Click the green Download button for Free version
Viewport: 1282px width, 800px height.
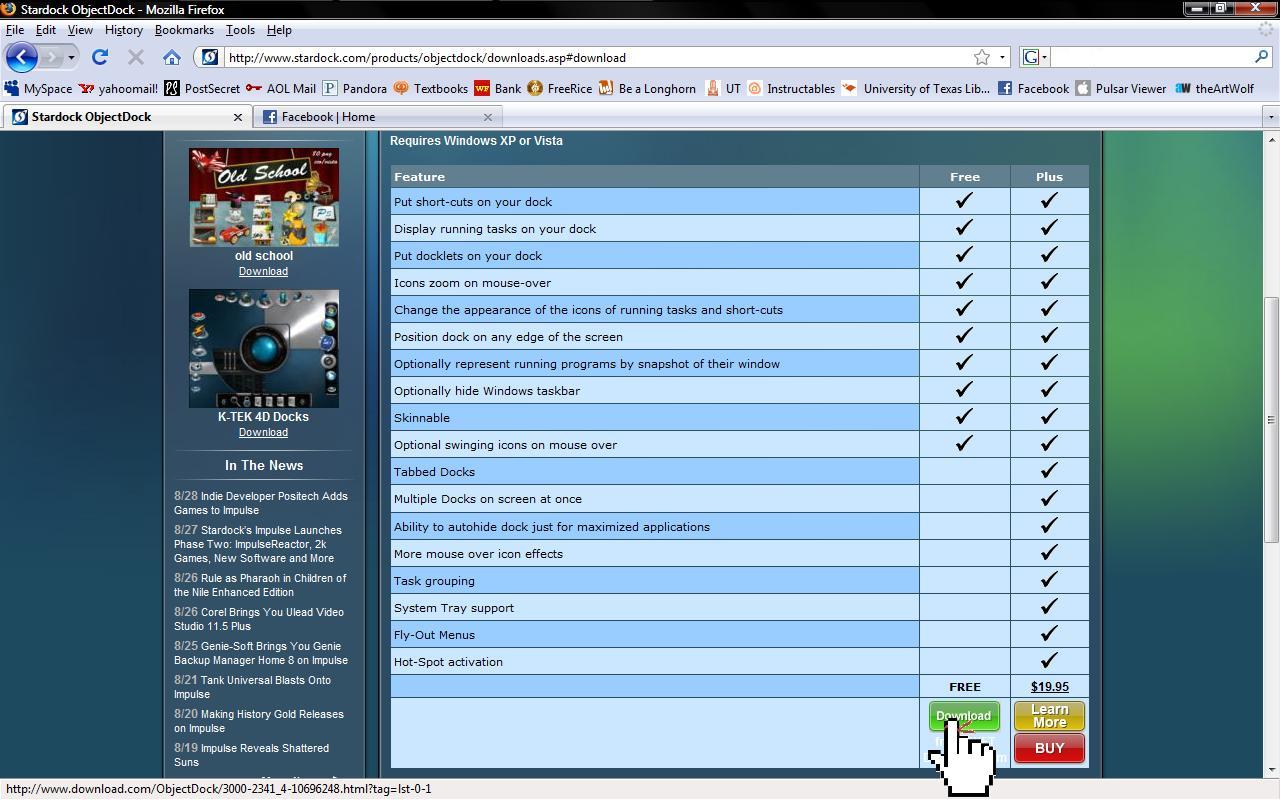964,716
